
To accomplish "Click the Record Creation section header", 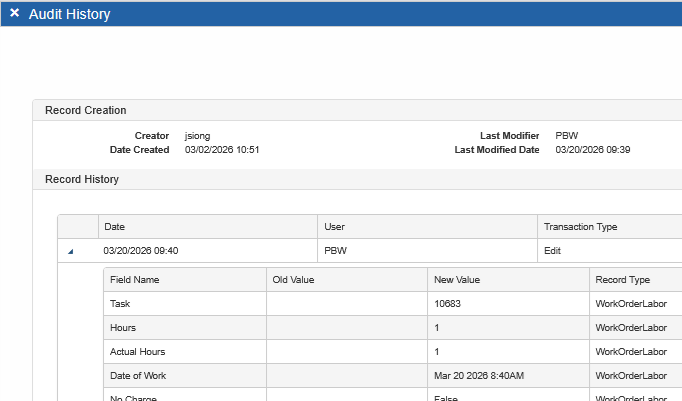I will click(85, 110).
